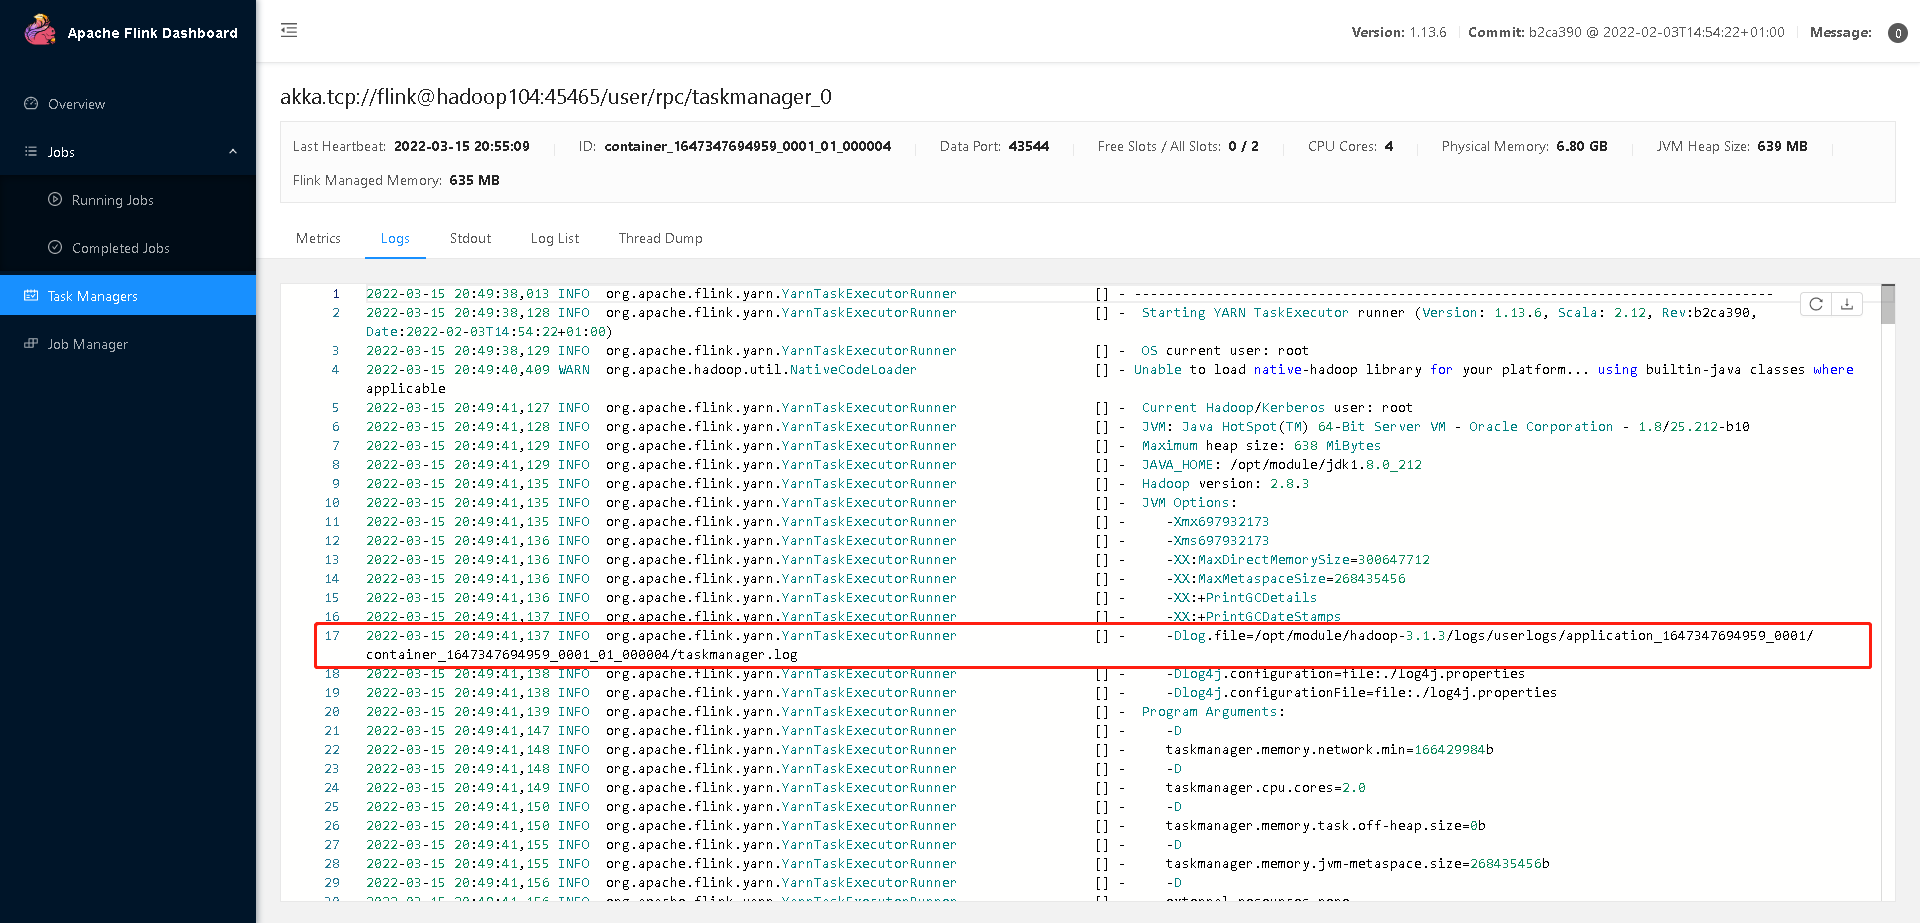Click the Running Jobs play-circle icon
This screenshot has width=1920, height=923.
click(55, 199)
